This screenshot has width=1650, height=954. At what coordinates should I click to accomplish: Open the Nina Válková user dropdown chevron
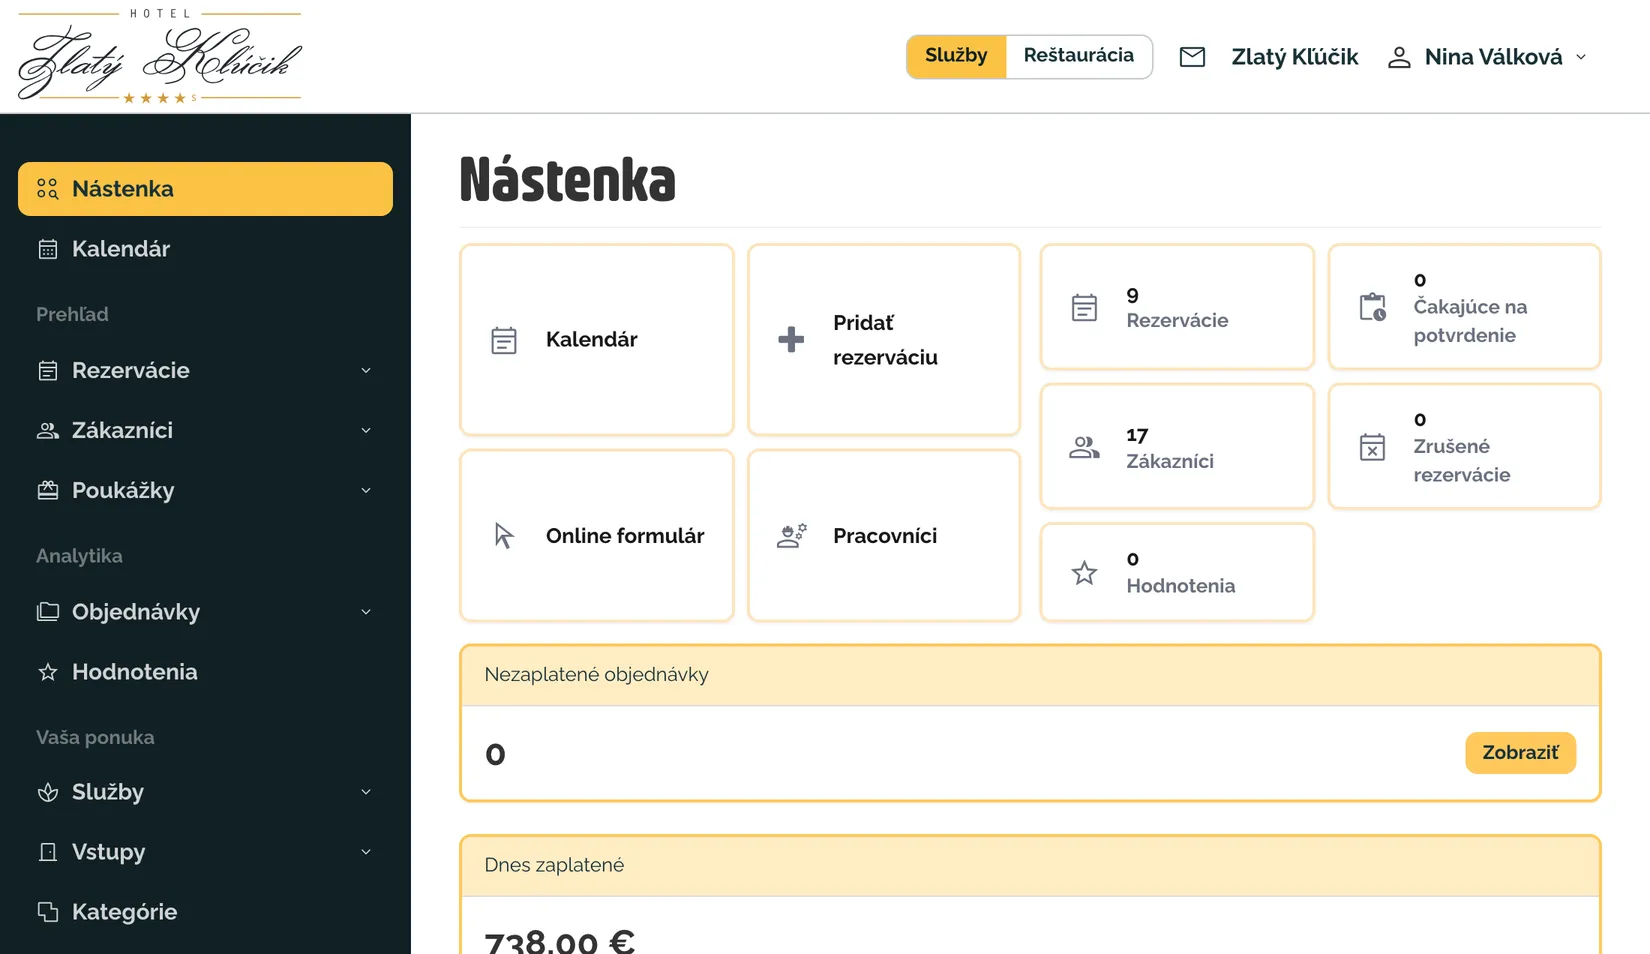click(1581, 57)
